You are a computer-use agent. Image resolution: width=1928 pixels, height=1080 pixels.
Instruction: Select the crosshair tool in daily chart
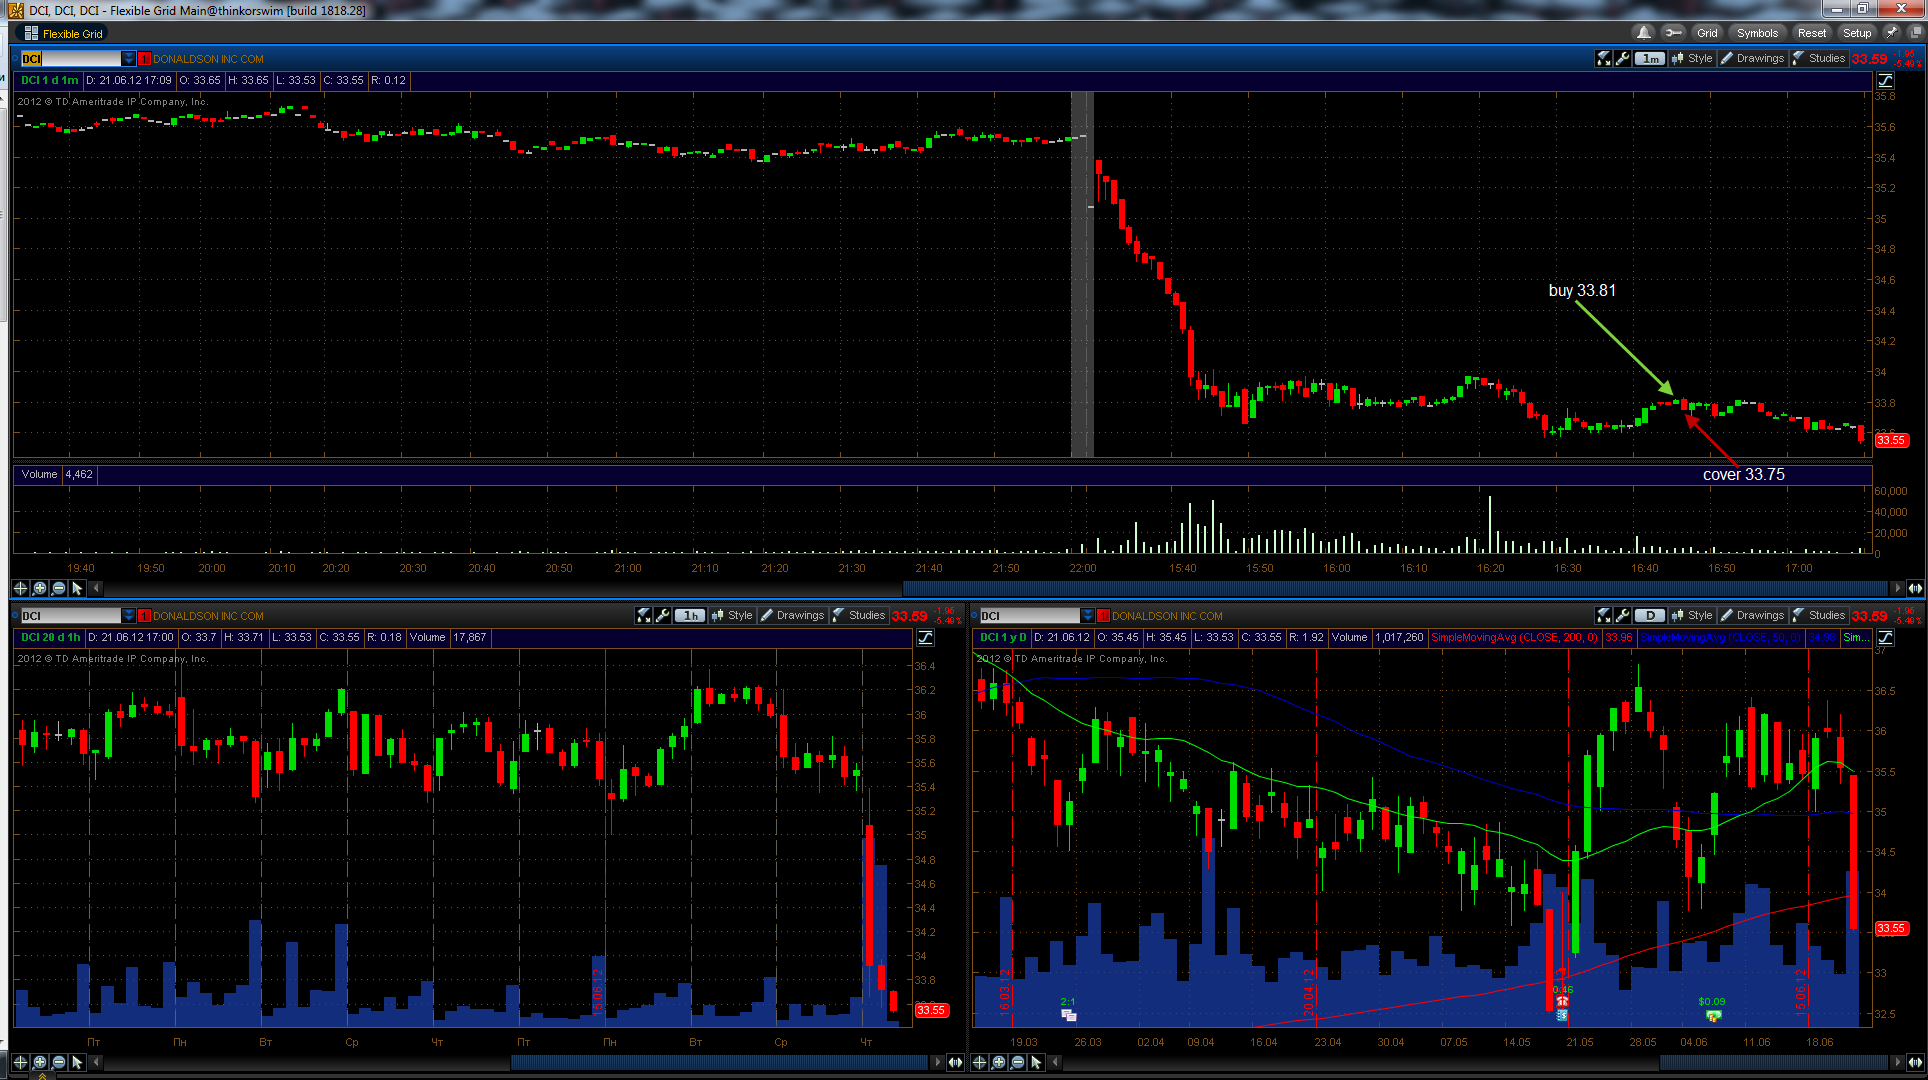[979, 1062]
